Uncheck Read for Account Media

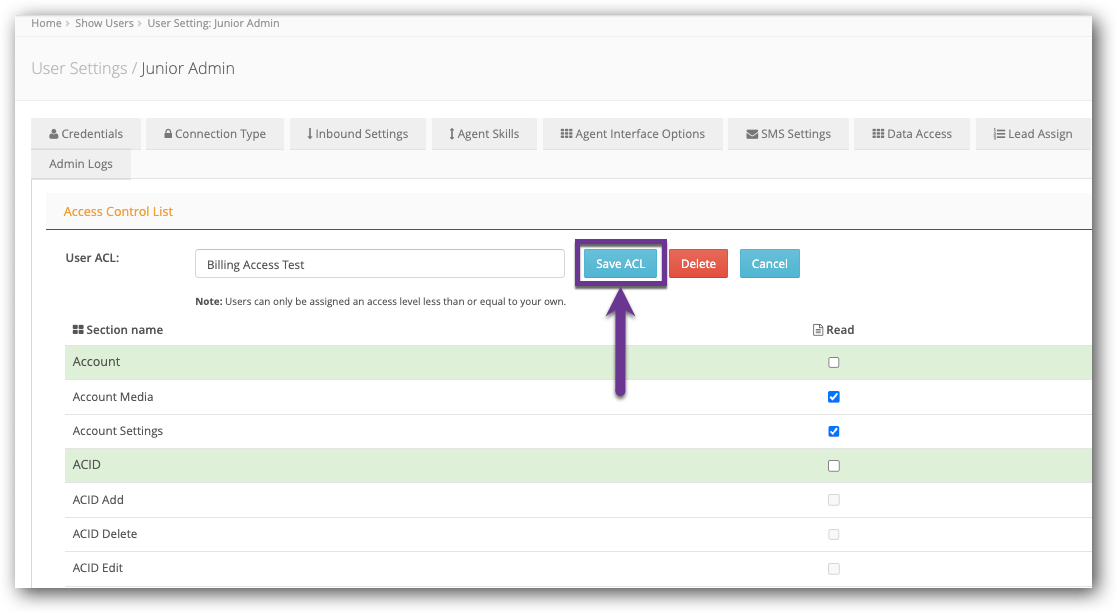834,397
